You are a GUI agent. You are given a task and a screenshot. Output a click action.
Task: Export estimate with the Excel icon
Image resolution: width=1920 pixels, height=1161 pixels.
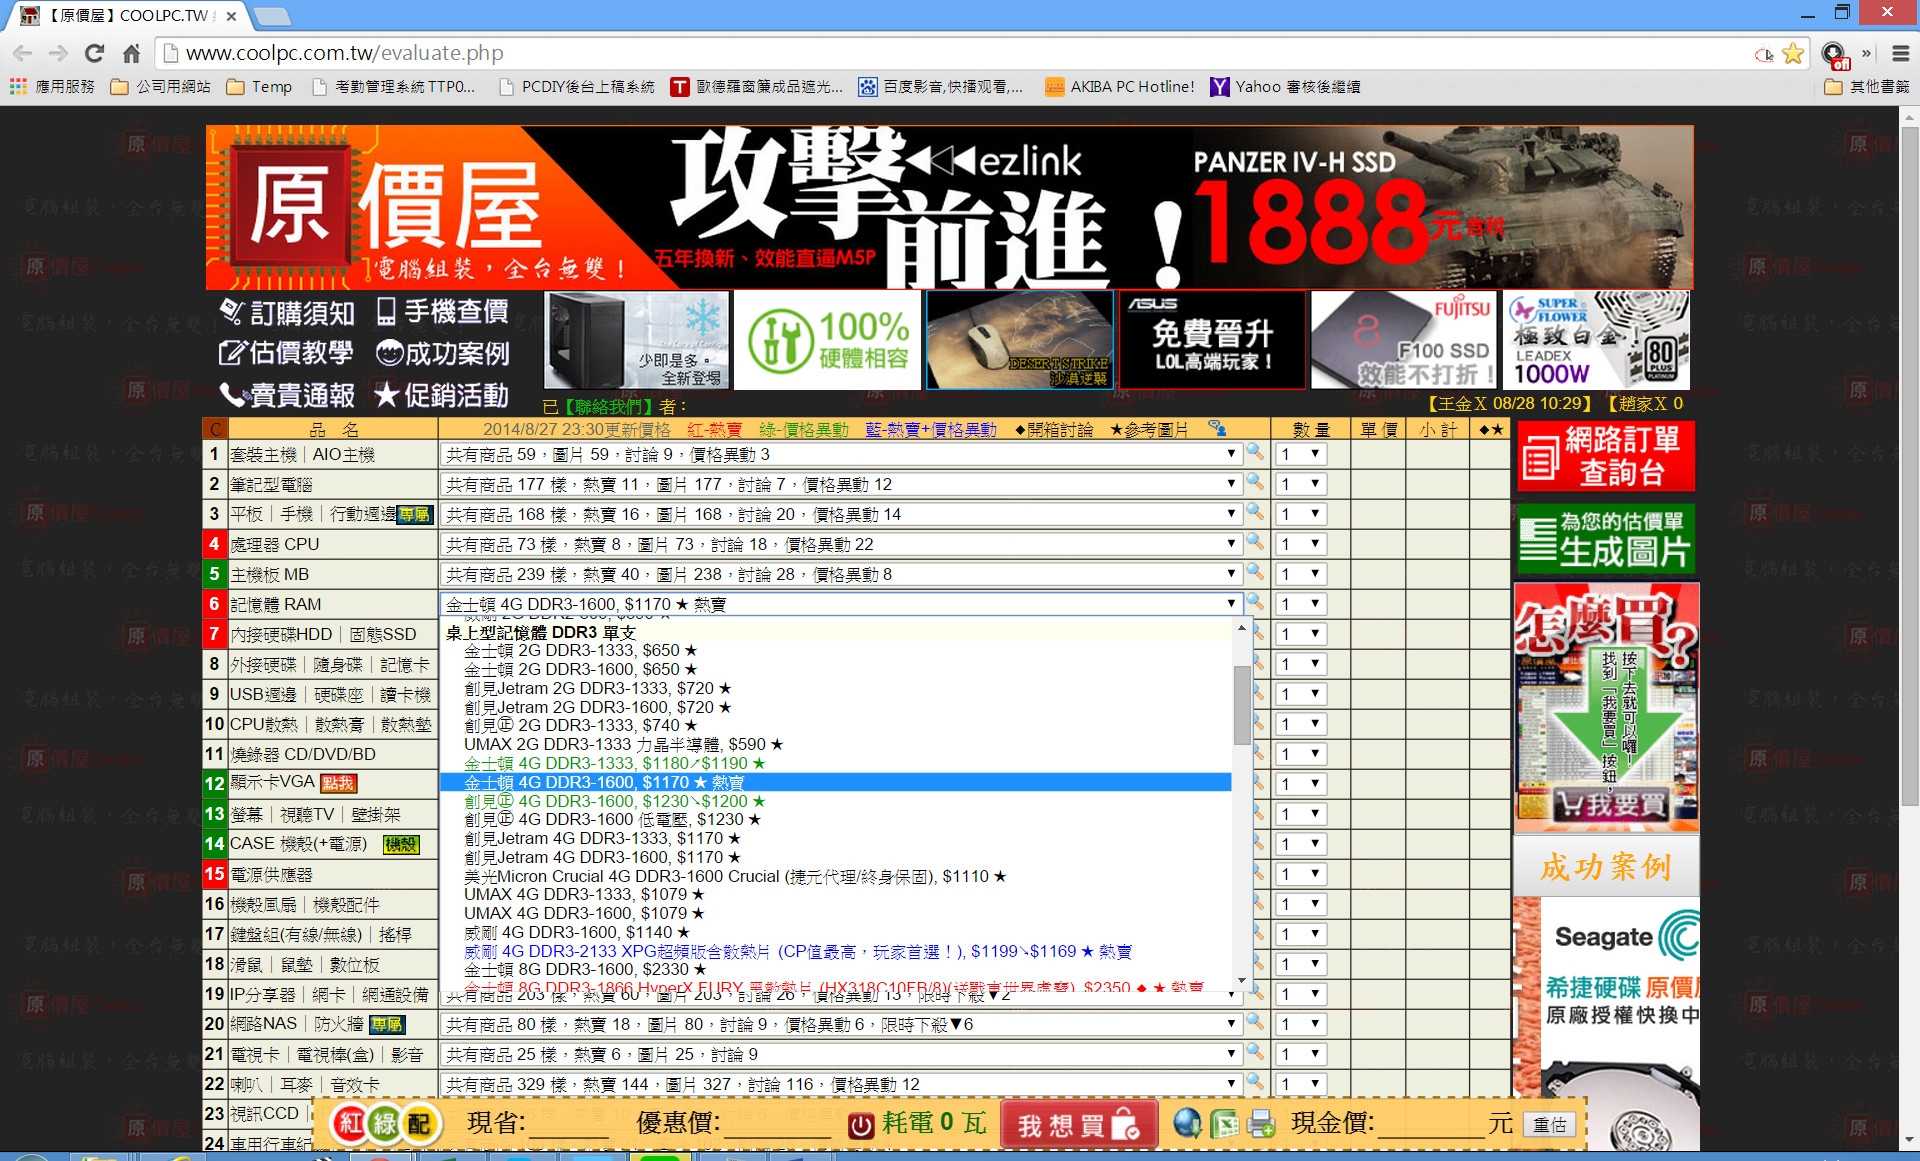pos(1225,1124)
